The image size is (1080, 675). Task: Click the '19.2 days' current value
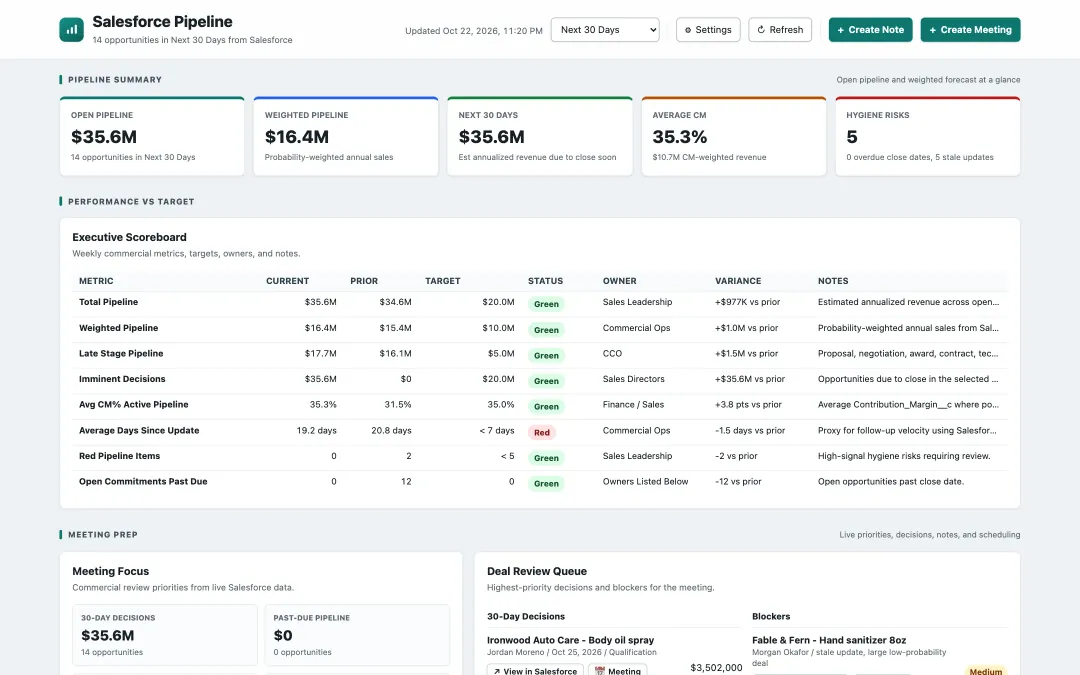tap(316, 430)
